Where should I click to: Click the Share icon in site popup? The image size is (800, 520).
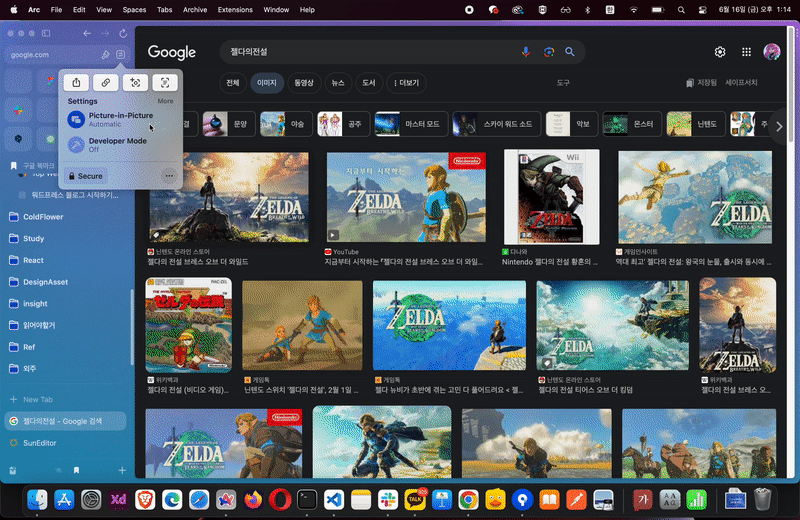click(76, 83)
